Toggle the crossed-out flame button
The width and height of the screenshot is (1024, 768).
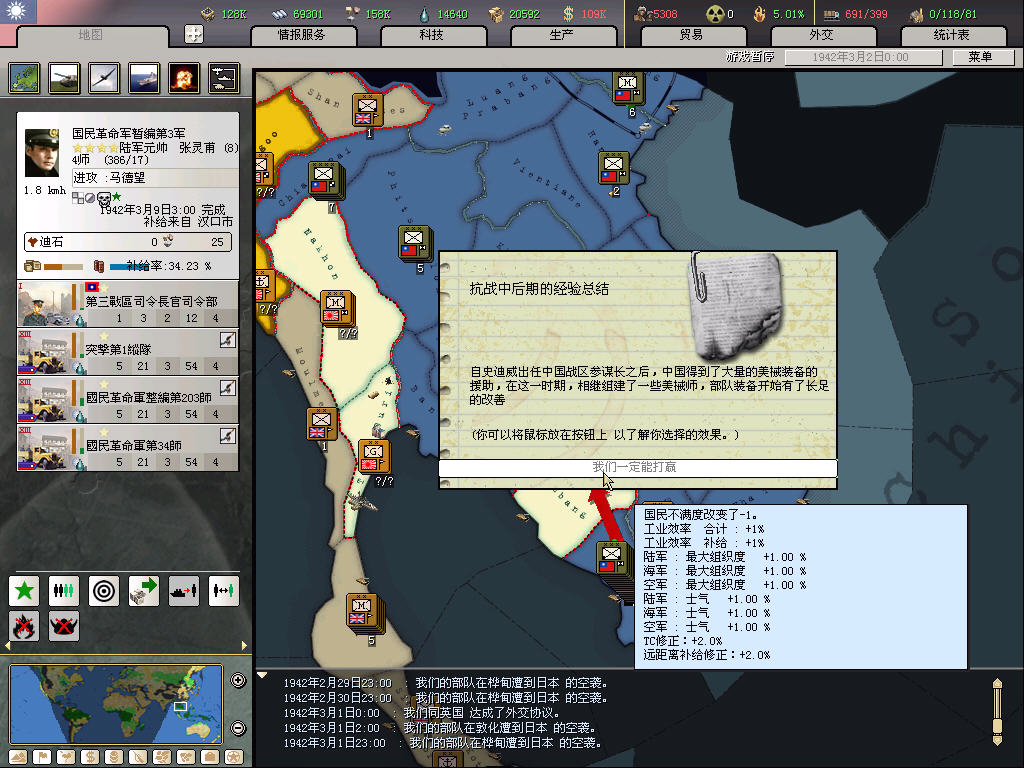[x=24, y=626]
